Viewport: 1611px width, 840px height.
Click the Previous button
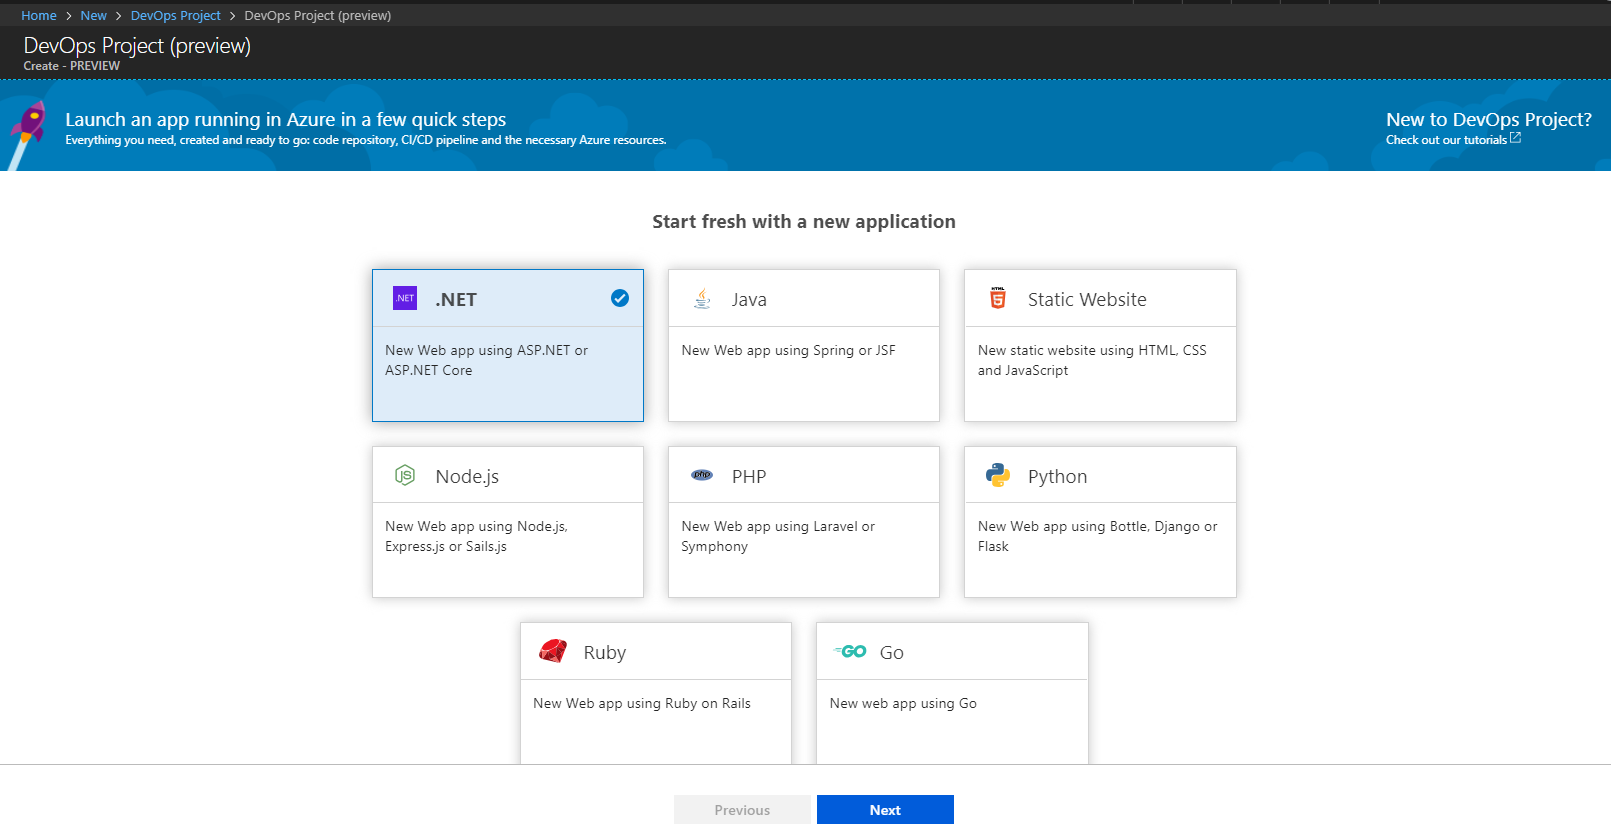pos(742,810)
